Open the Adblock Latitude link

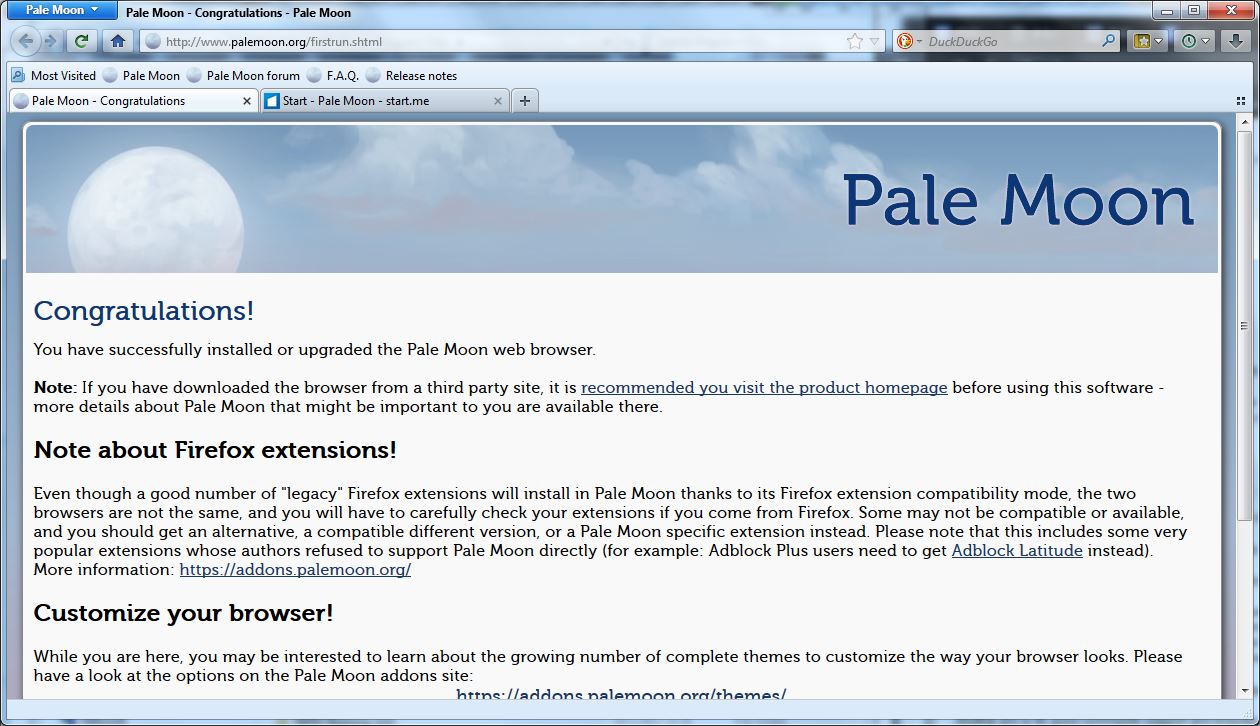coord(1017,551)
